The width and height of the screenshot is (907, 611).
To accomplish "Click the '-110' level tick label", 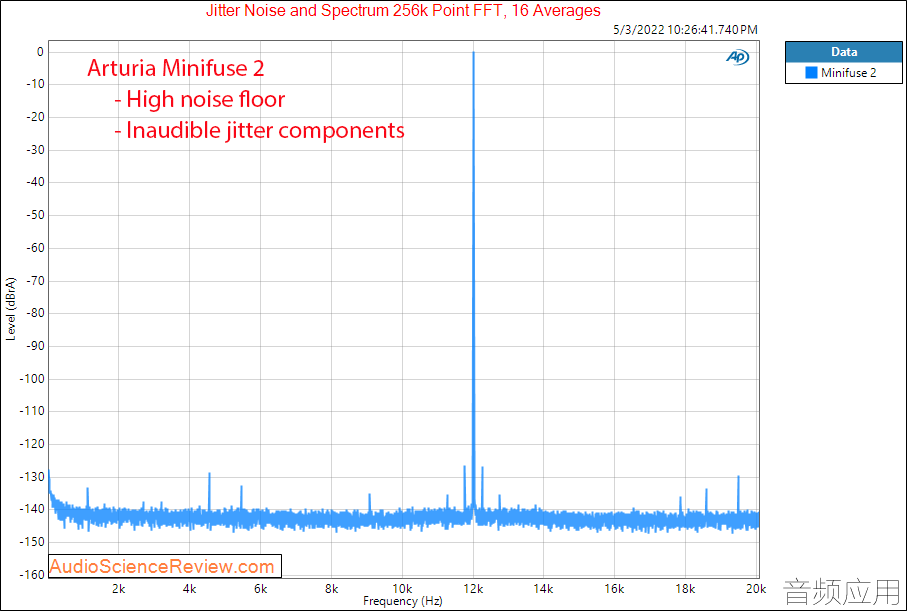I will click(x=31, y=411).
